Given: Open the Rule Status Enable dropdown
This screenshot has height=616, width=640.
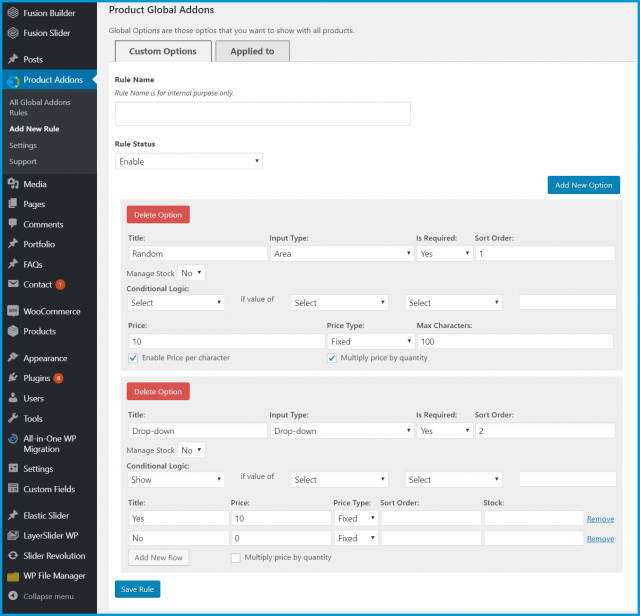Looking at the screenshot, I should coord(189,161).
